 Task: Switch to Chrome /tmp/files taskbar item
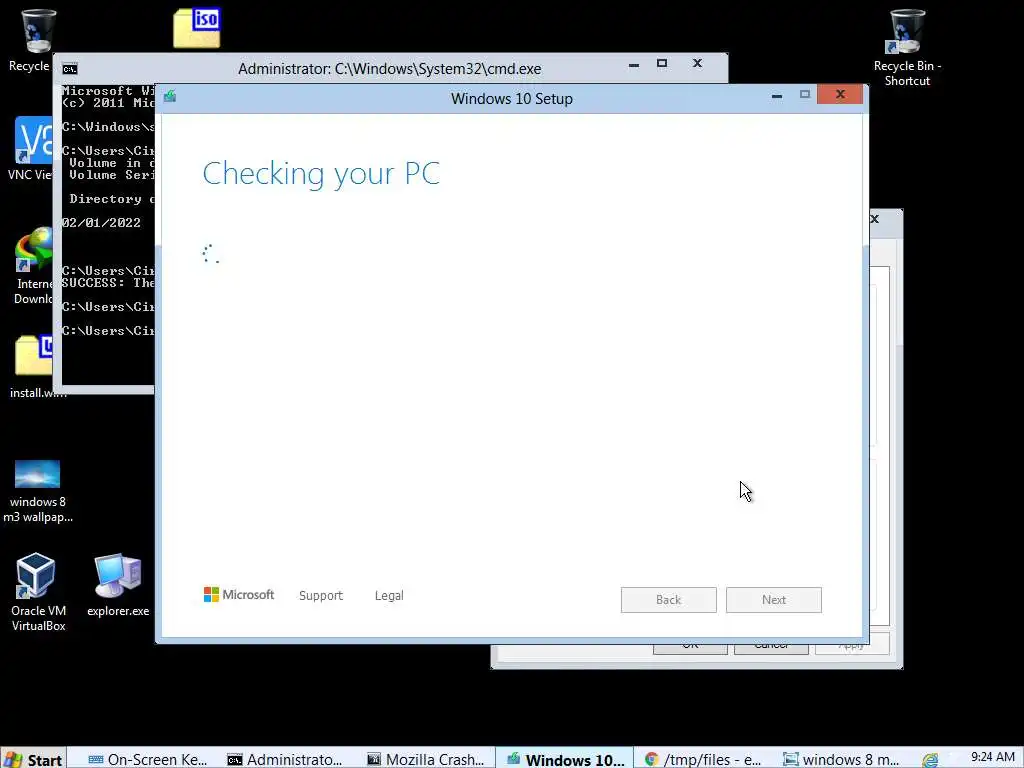point(703,759)
